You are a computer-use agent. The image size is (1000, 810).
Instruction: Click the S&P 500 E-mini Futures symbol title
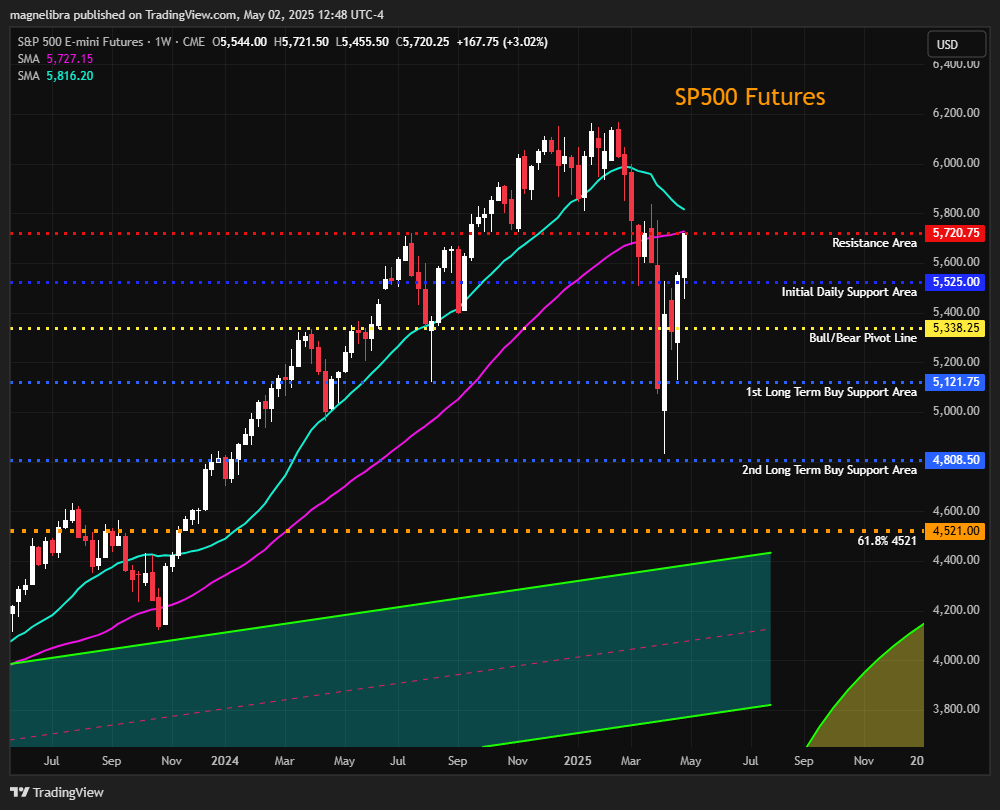(x=80, y=42)
